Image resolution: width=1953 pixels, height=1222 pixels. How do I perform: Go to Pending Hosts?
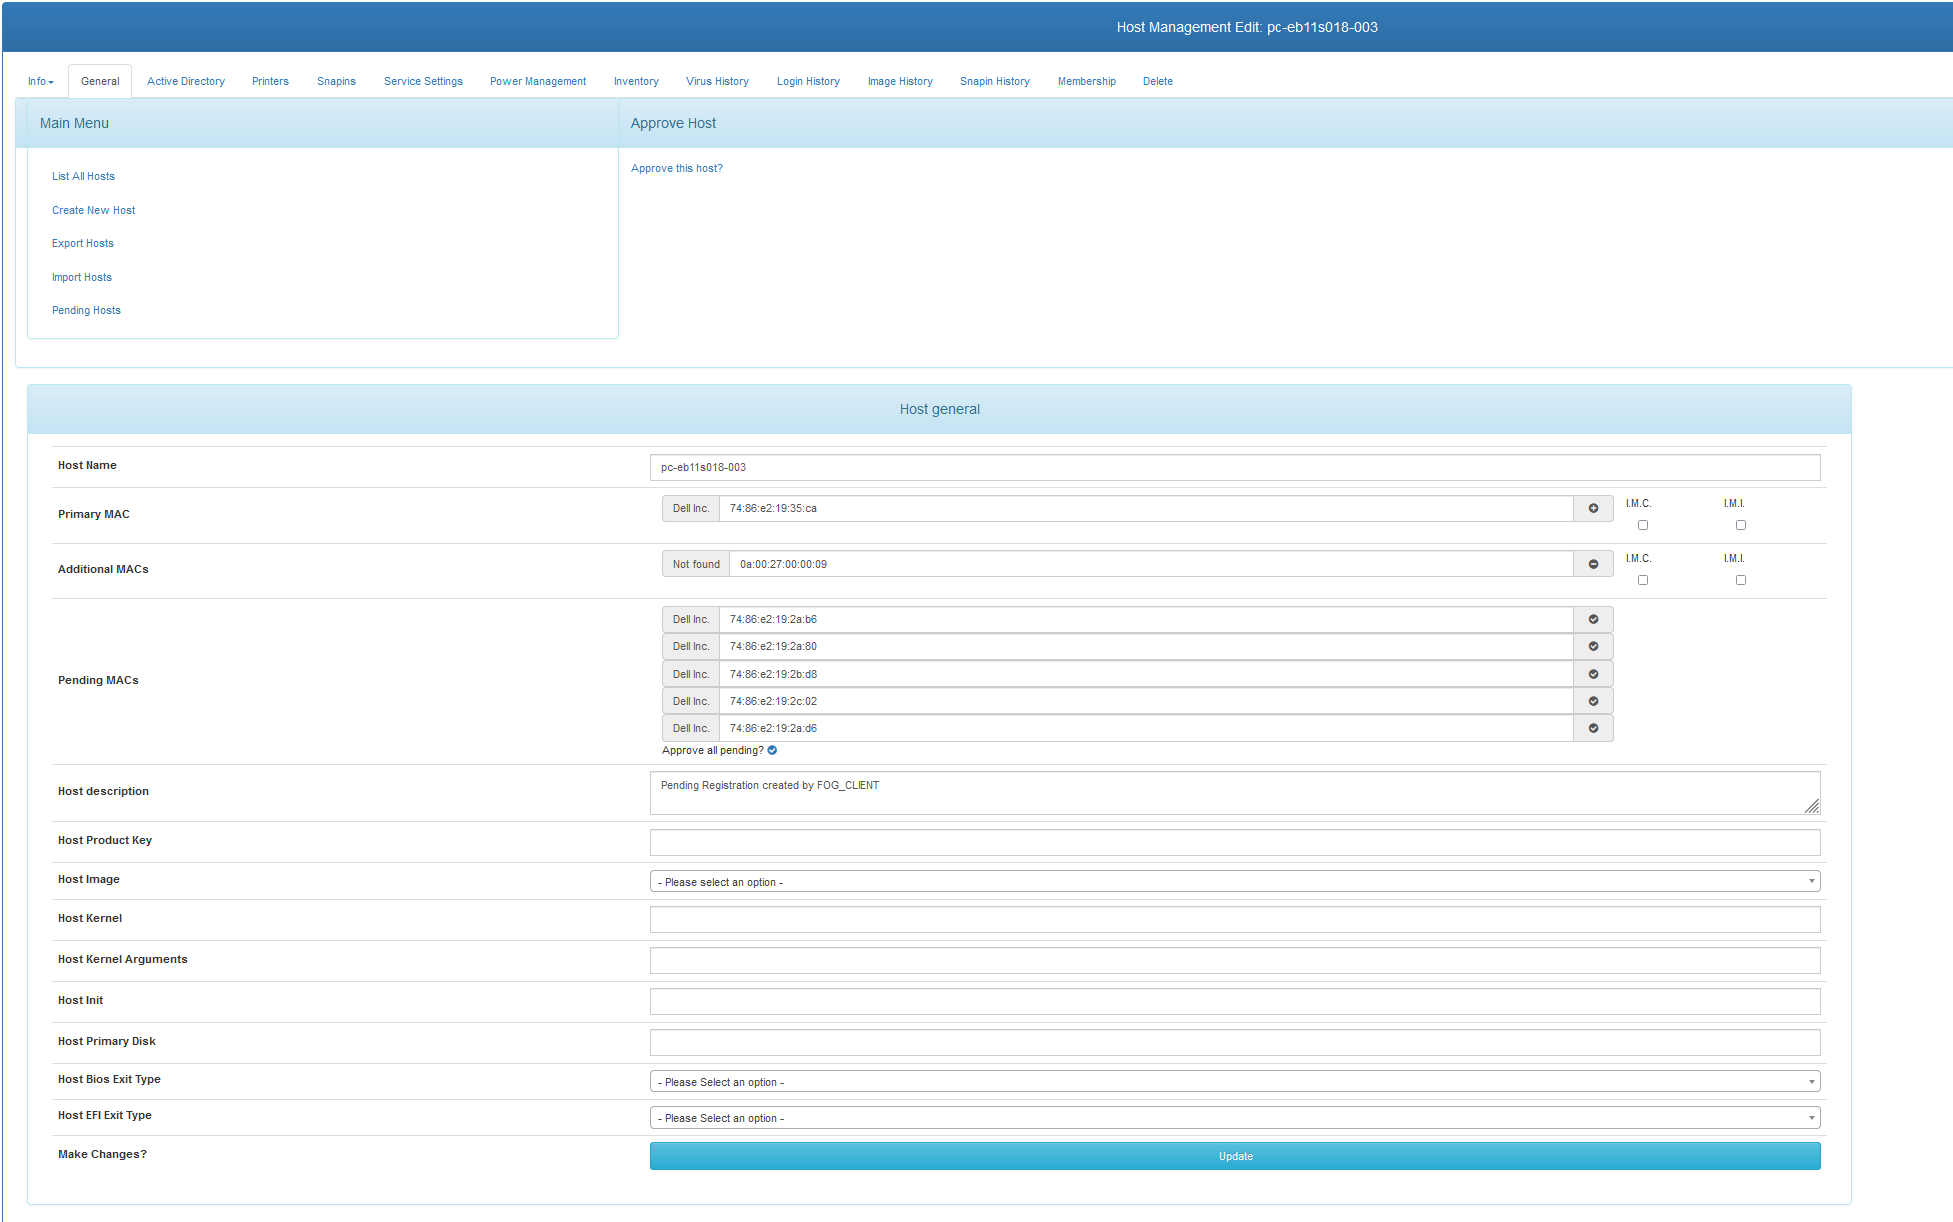point(86,311)
